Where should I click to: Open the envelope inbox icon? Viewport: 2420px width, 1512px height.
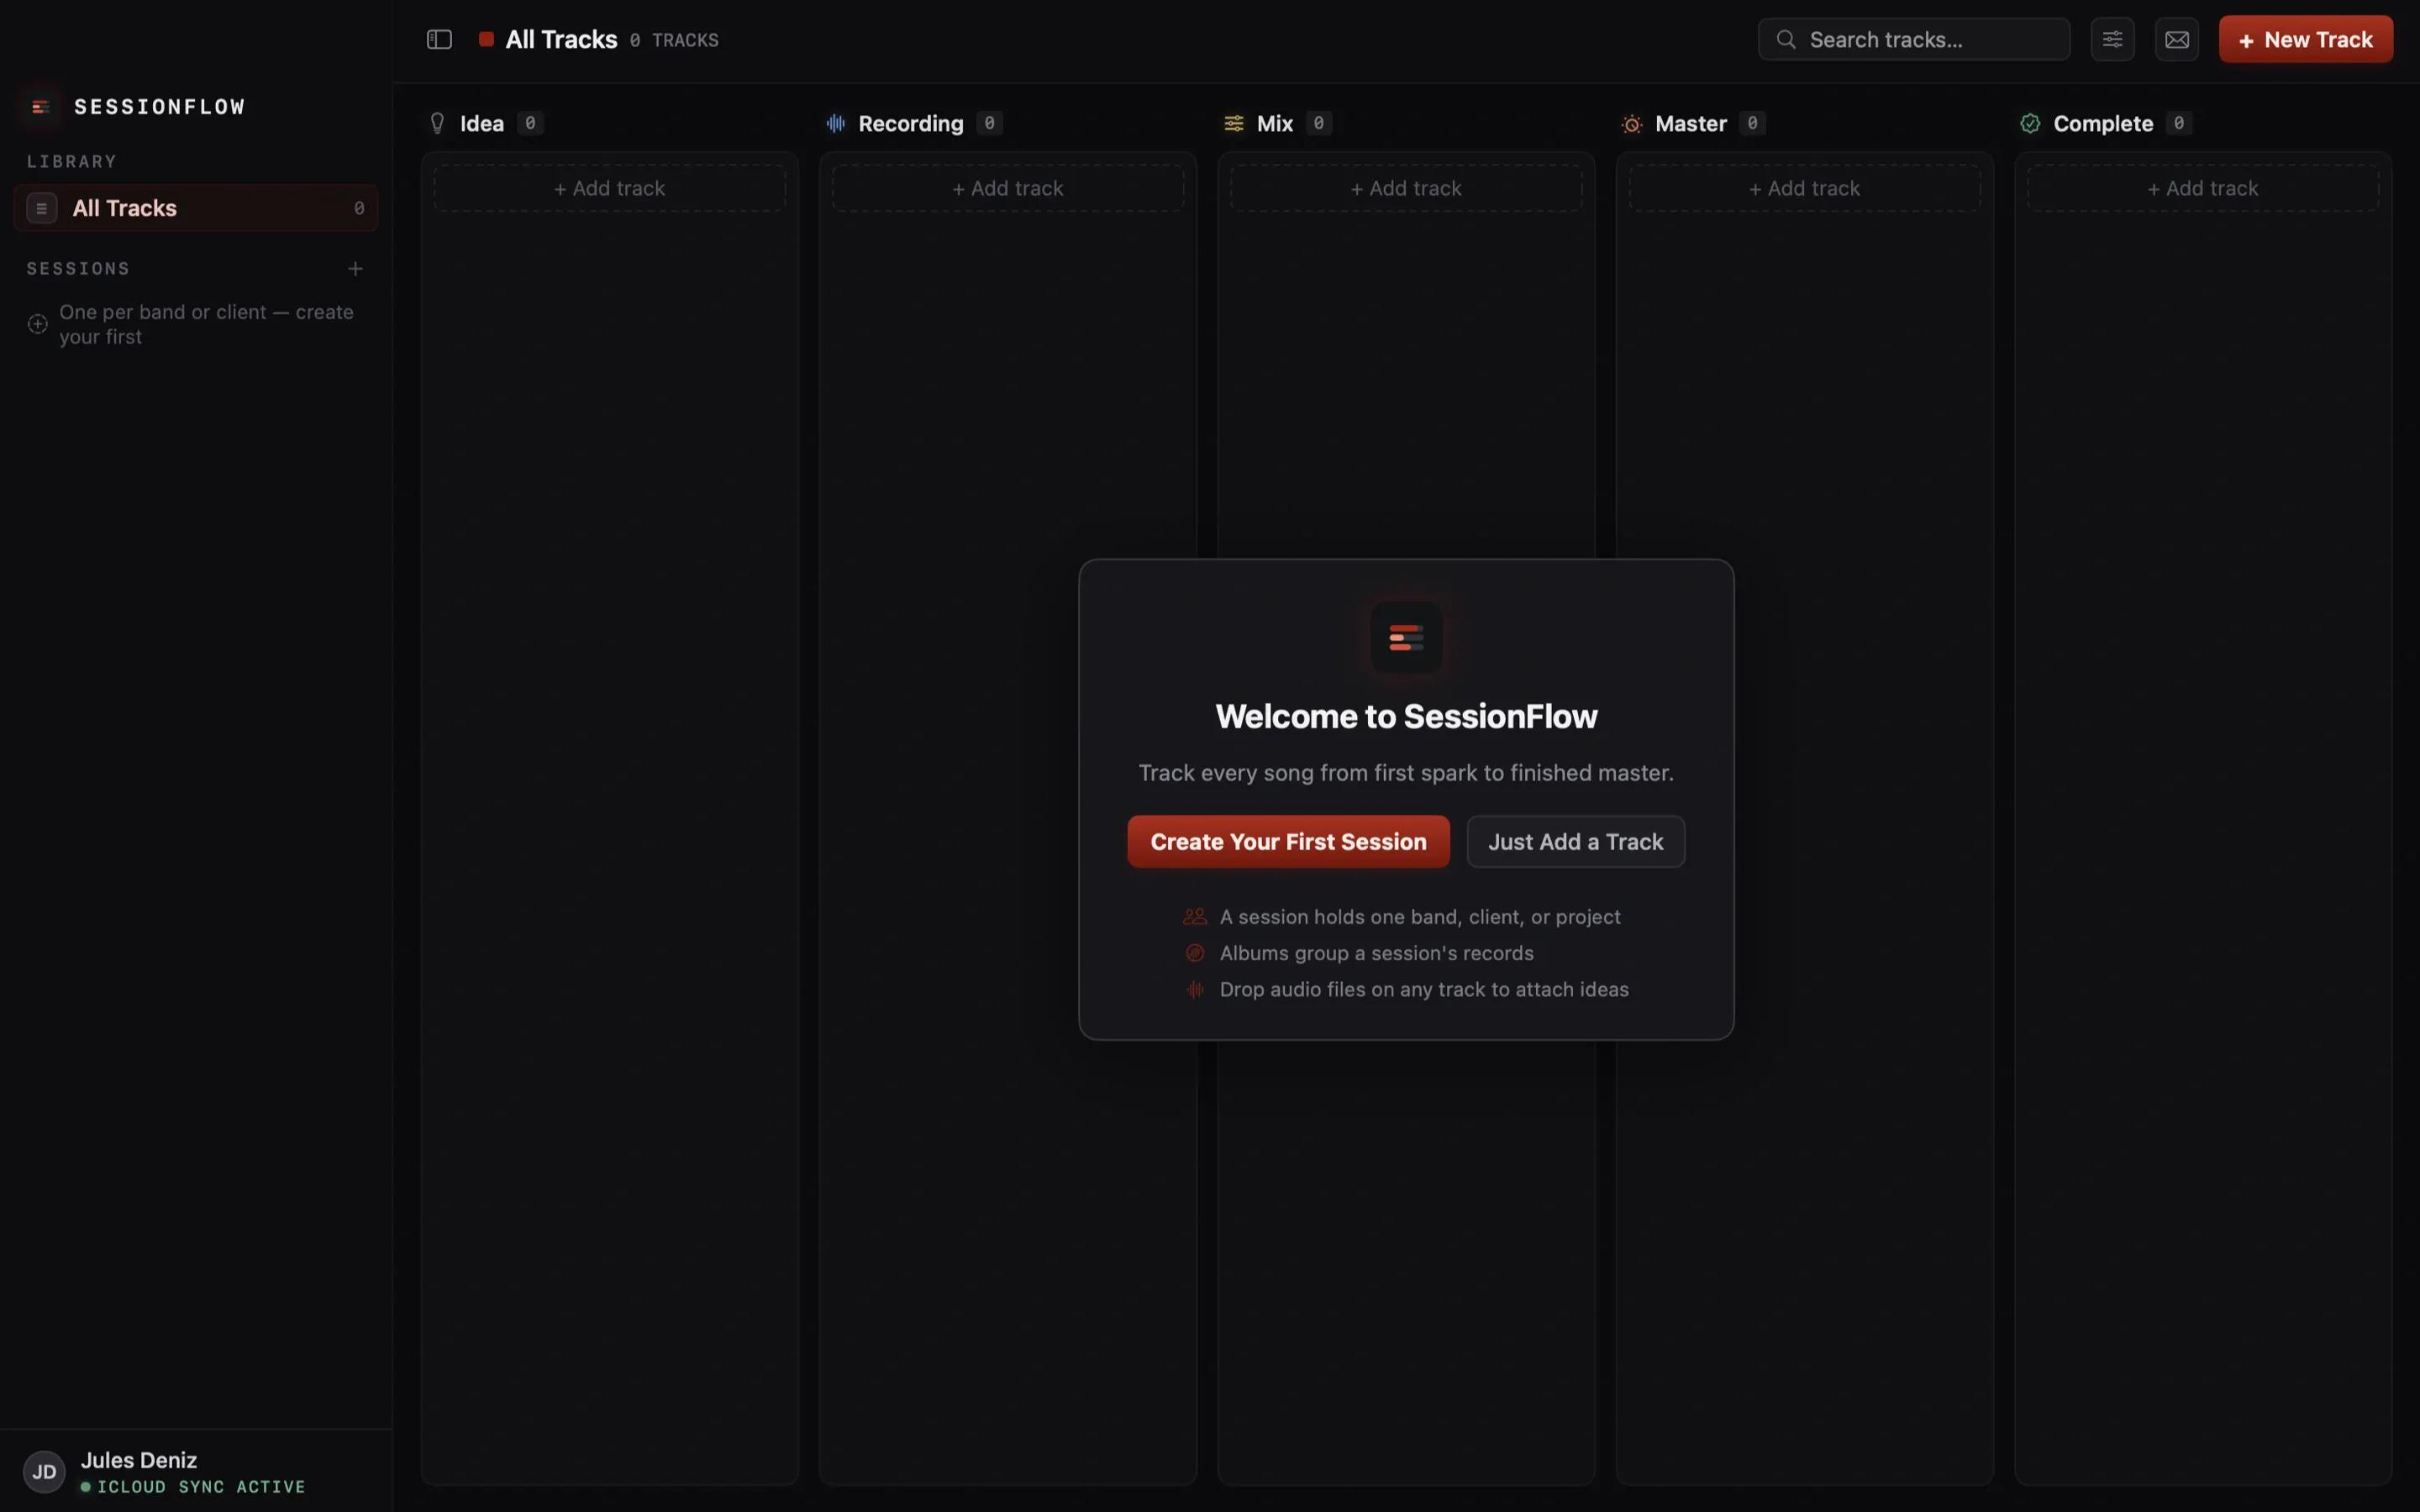2176,39
